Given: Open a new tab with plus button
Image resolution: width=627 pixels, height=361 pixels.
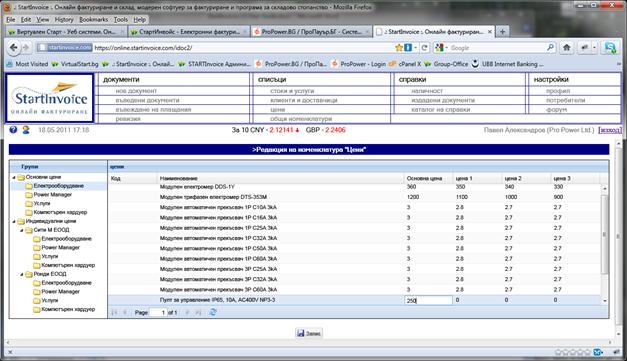Looking at the screenshot, I should [x=503, y=32].
